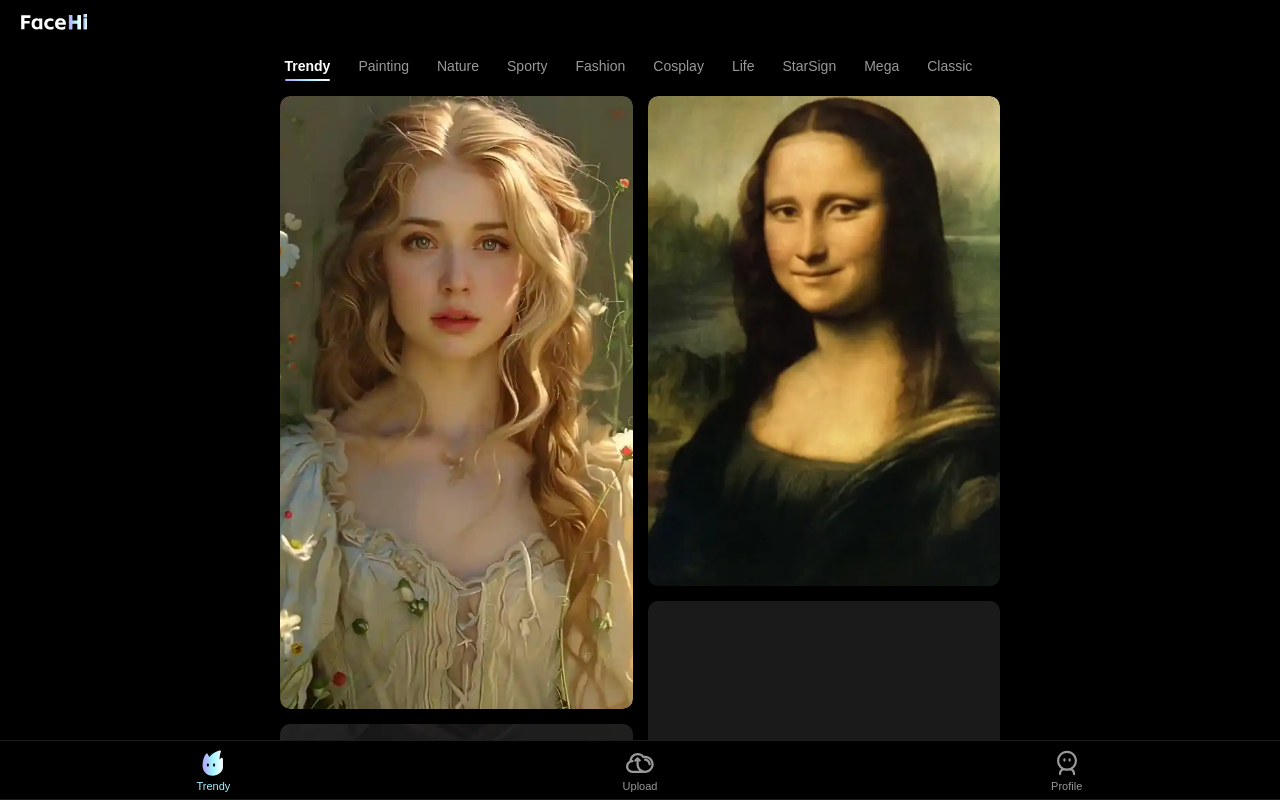Click the Trendy label in bottom navigation

click(213, 786)
